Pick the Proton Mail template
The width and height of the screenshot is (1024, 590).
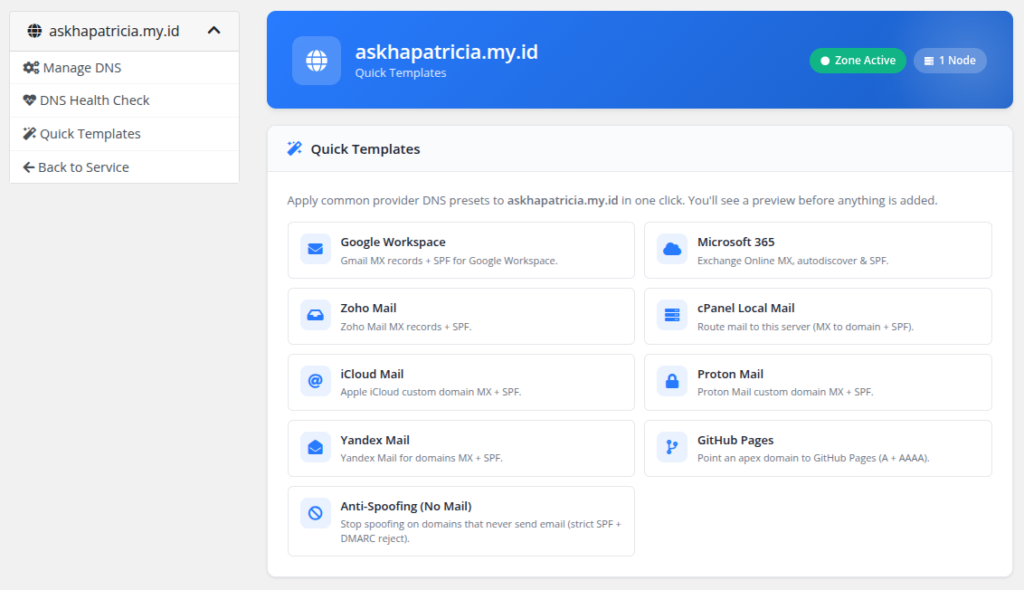click(x=818, y=382)
